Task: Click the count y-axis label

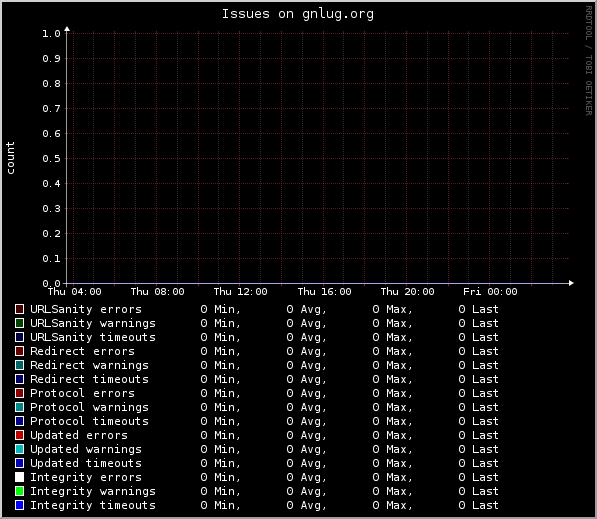Action: tap(10, 158)
